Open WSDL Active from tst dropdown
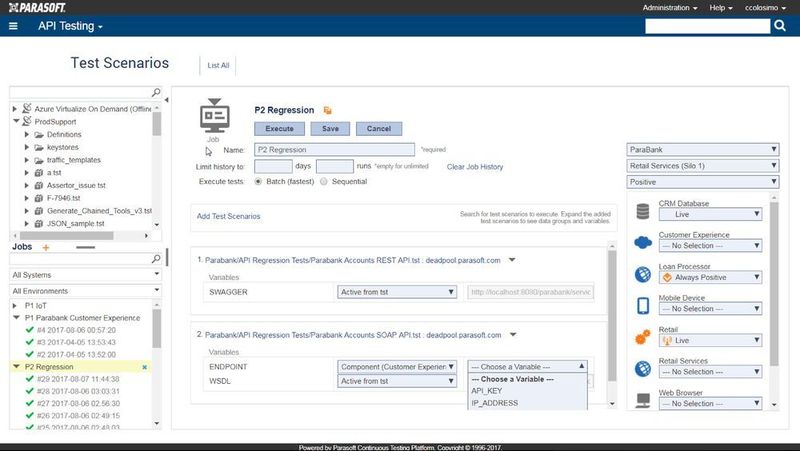Viewport: 800px width, 451px height. (x=397, y=381)
